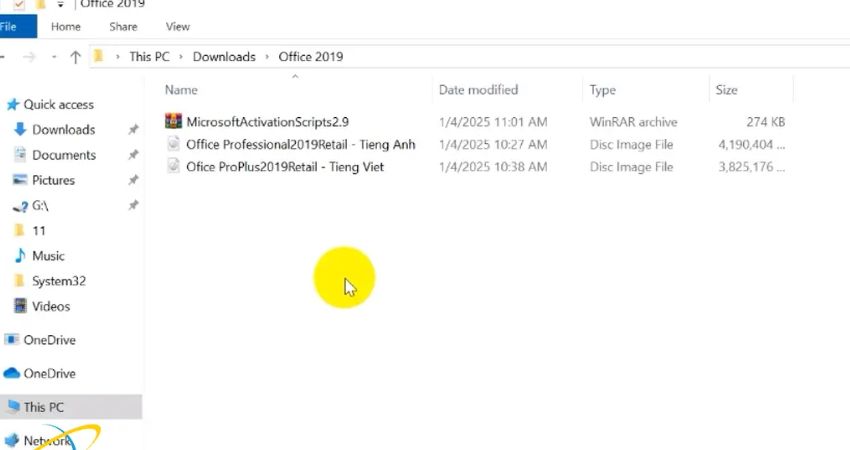Click pin icon beside G:\ drive

pyautogui.click(x=133, y=205)
